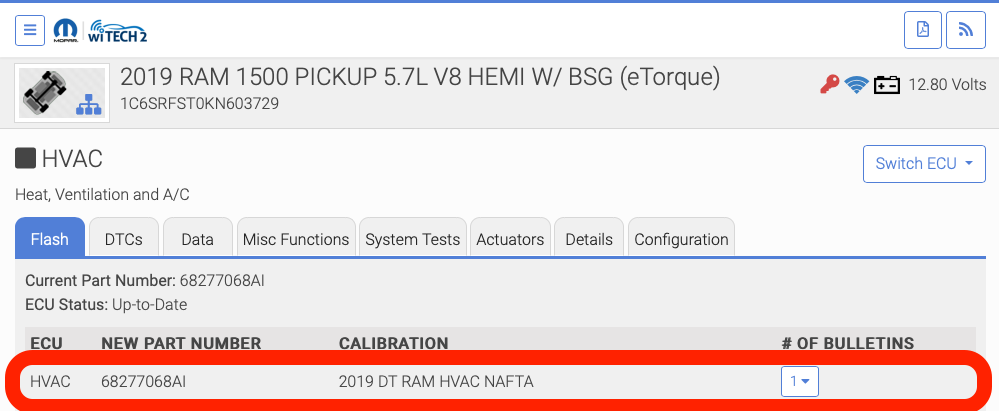The image size is (999, 411).
Task: Switch to the Actuators tab
Action: pos(510,239)
